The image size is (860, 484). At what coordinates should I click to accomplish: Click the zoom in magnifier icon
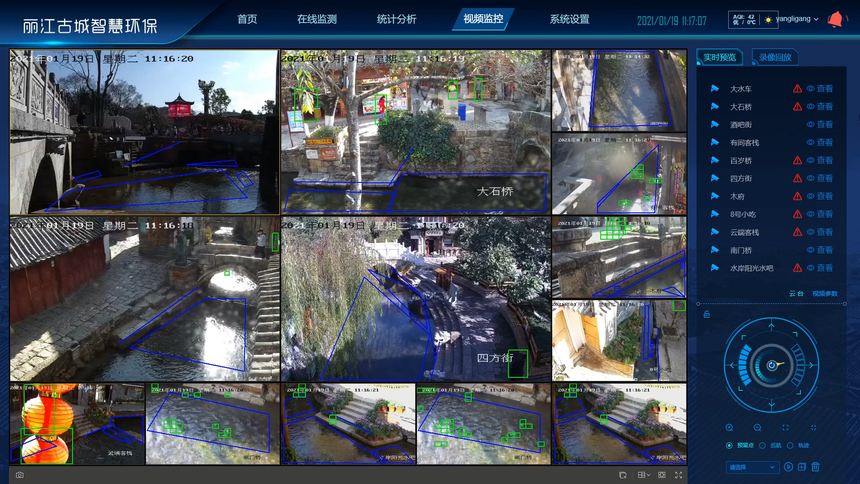(x=729, y=427)
